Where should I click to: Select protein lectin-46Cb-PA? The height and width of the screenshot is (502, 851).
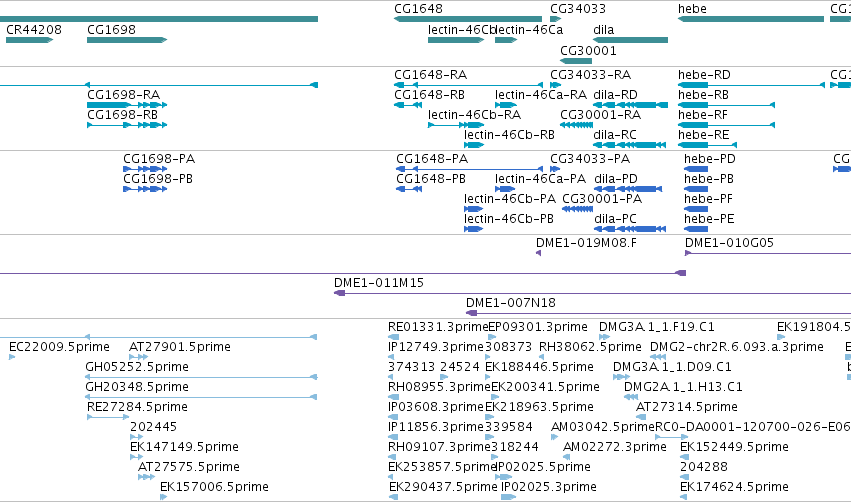click(473, 209)
